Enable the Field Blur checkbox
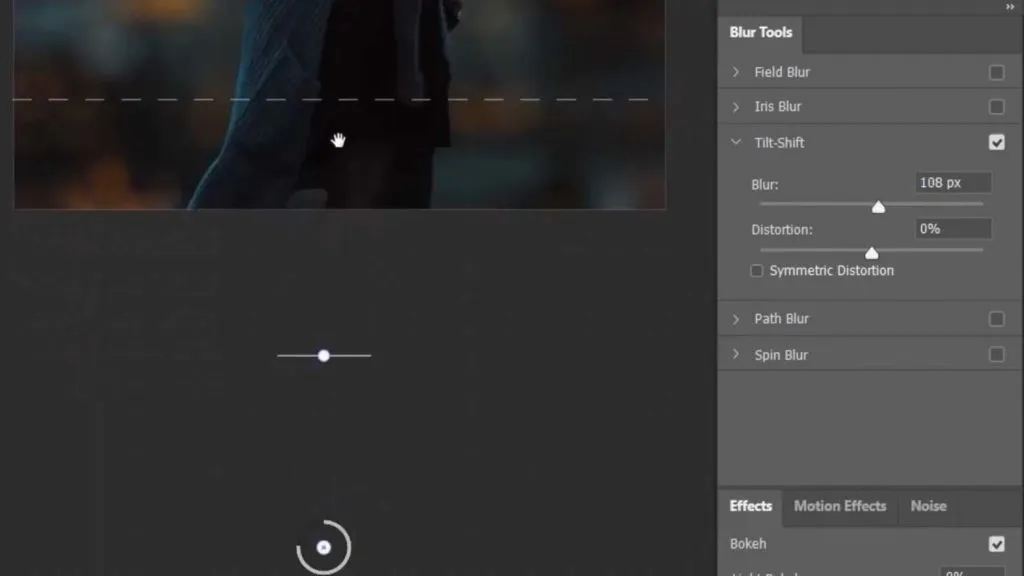Viewport: 1024px width, 576px height. click(996, 72)
